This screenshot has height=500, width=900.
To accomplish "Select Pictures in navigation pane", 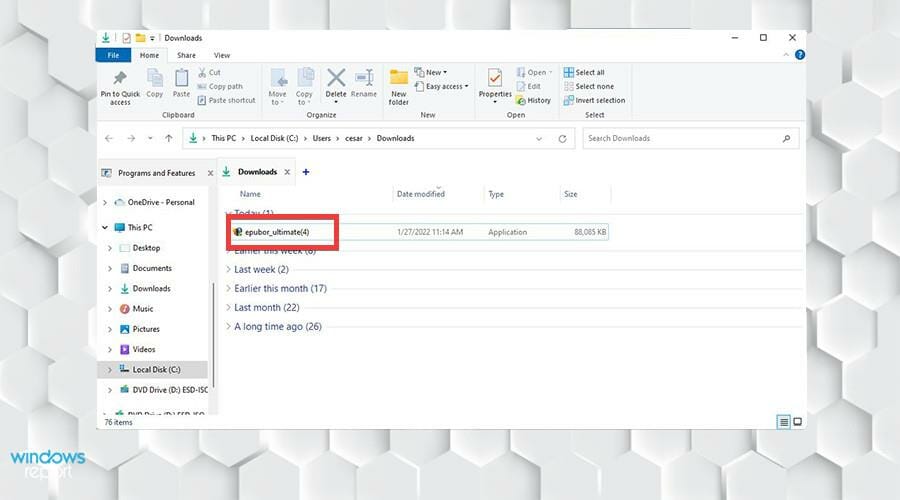I will [146, 329].
